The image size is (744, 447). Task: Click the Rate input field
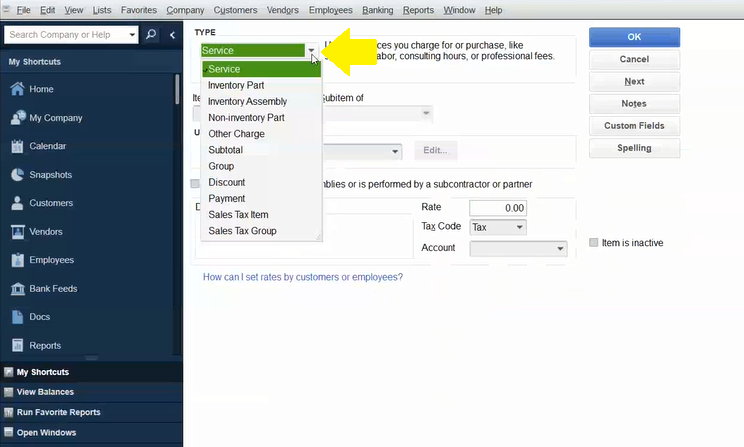click(498, 208)
